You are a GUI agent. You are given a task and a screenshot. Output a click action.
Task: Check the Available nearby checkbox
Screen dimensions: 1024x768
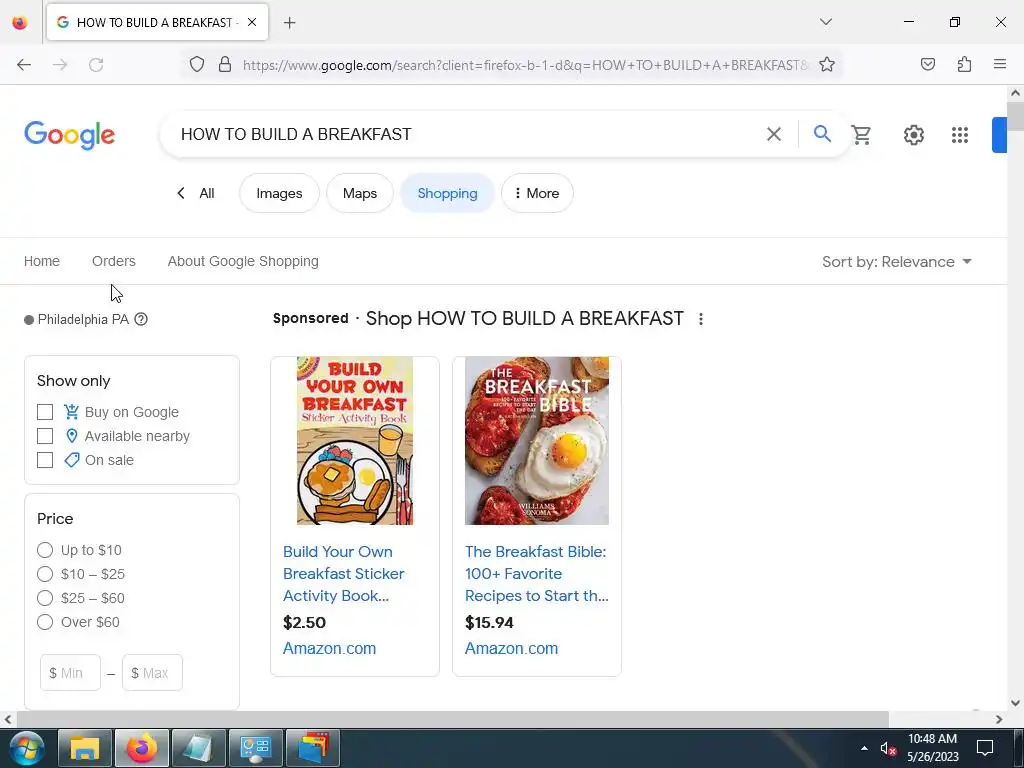[45, 436]
